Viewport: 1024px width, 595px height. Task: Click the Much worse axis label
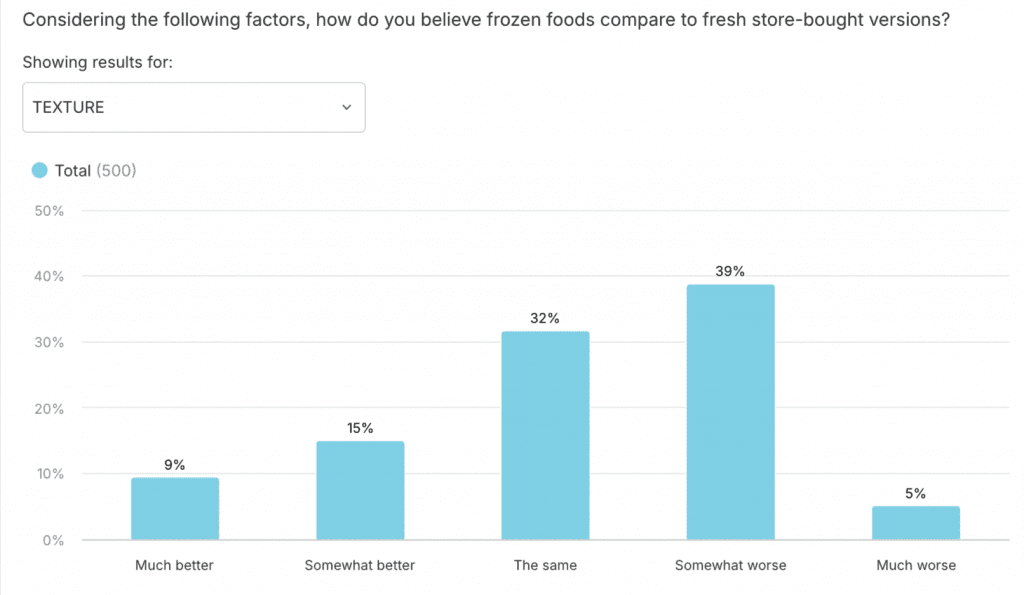coord(915,565)
